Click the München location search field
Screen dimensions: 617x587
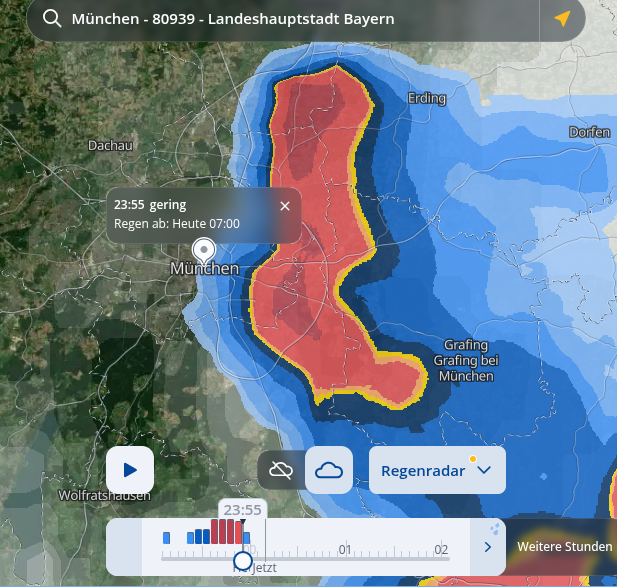tap(283, 19)
